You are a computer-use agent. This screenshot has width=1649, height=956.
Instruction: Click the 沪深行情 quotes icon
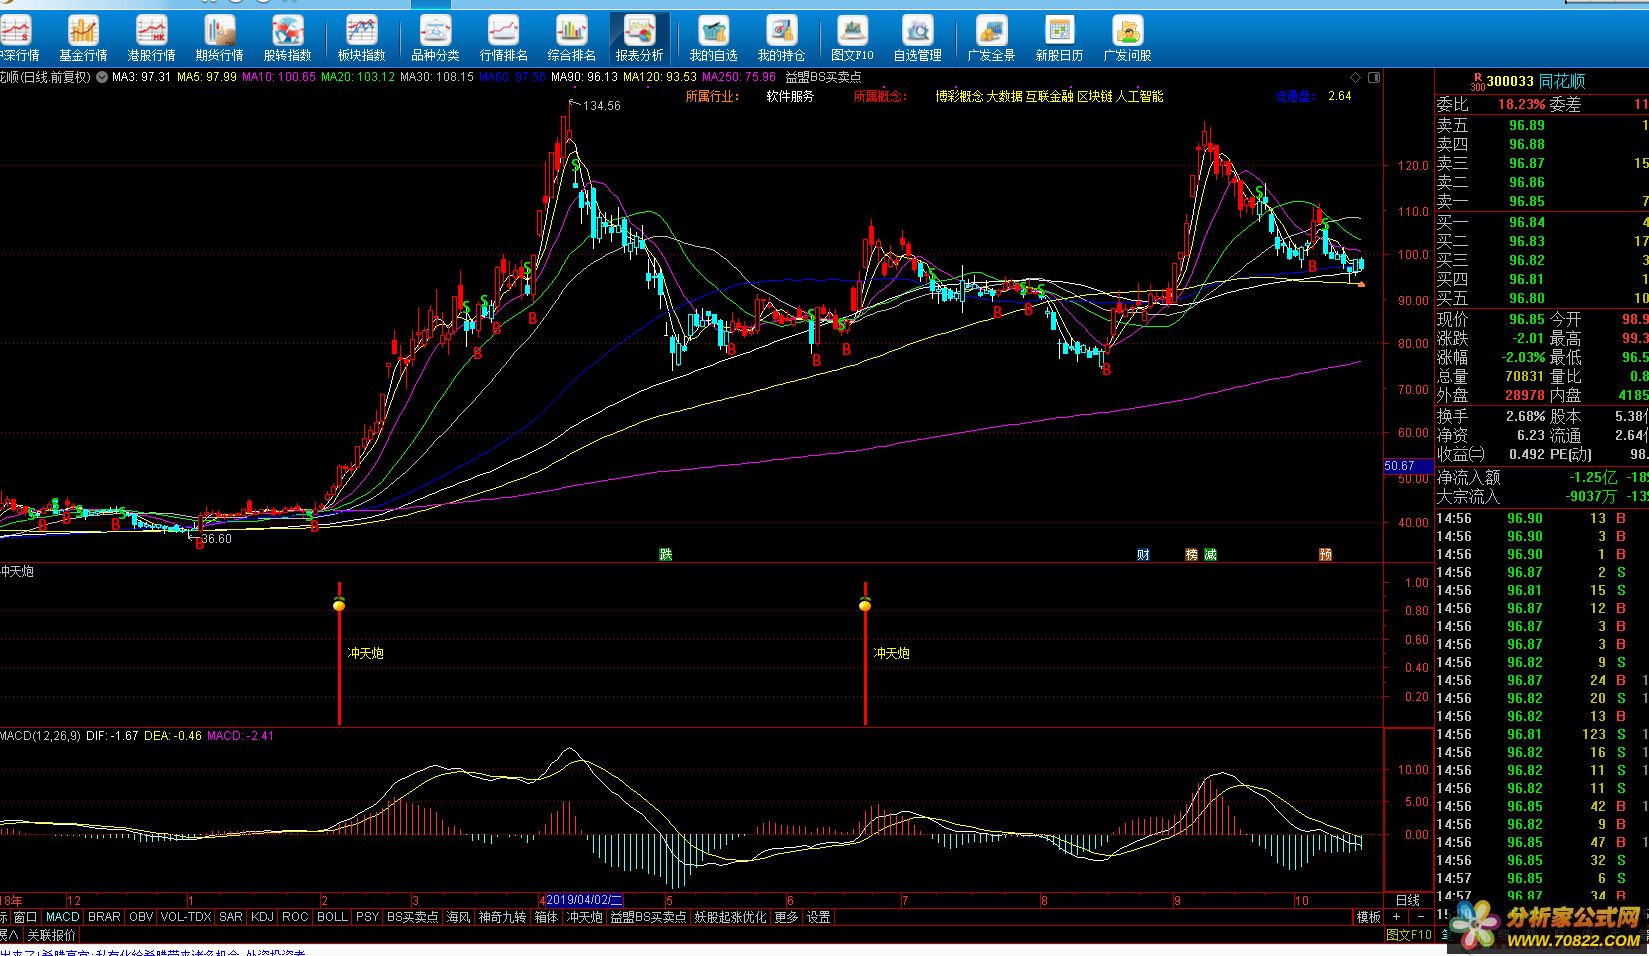18,39
